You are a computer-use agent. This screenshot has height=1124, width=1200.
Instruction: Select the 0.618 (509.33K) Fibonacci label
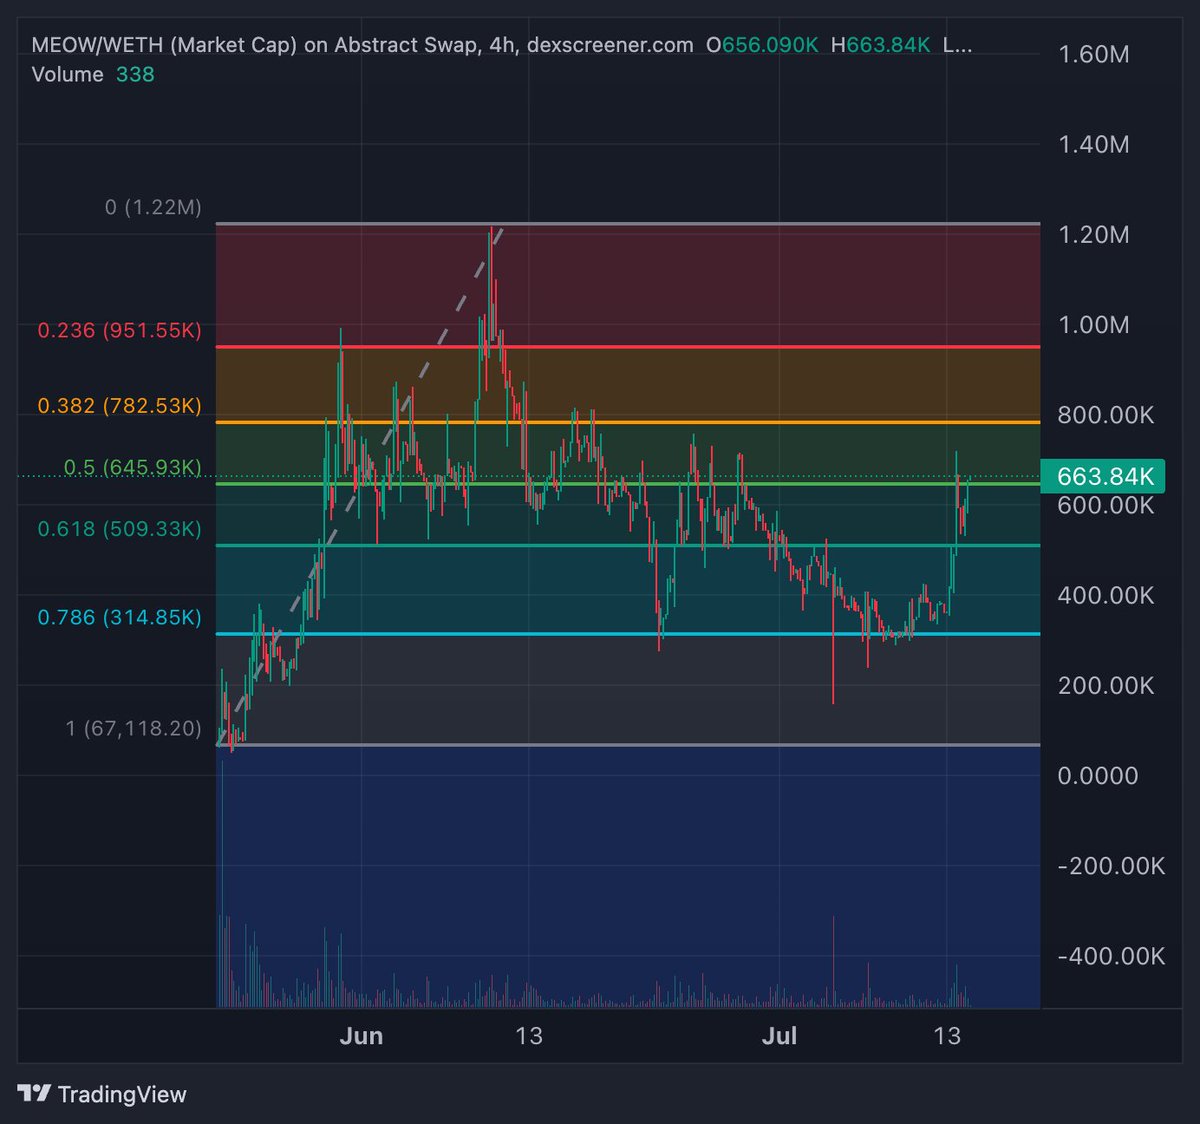[x=120, y=529]
